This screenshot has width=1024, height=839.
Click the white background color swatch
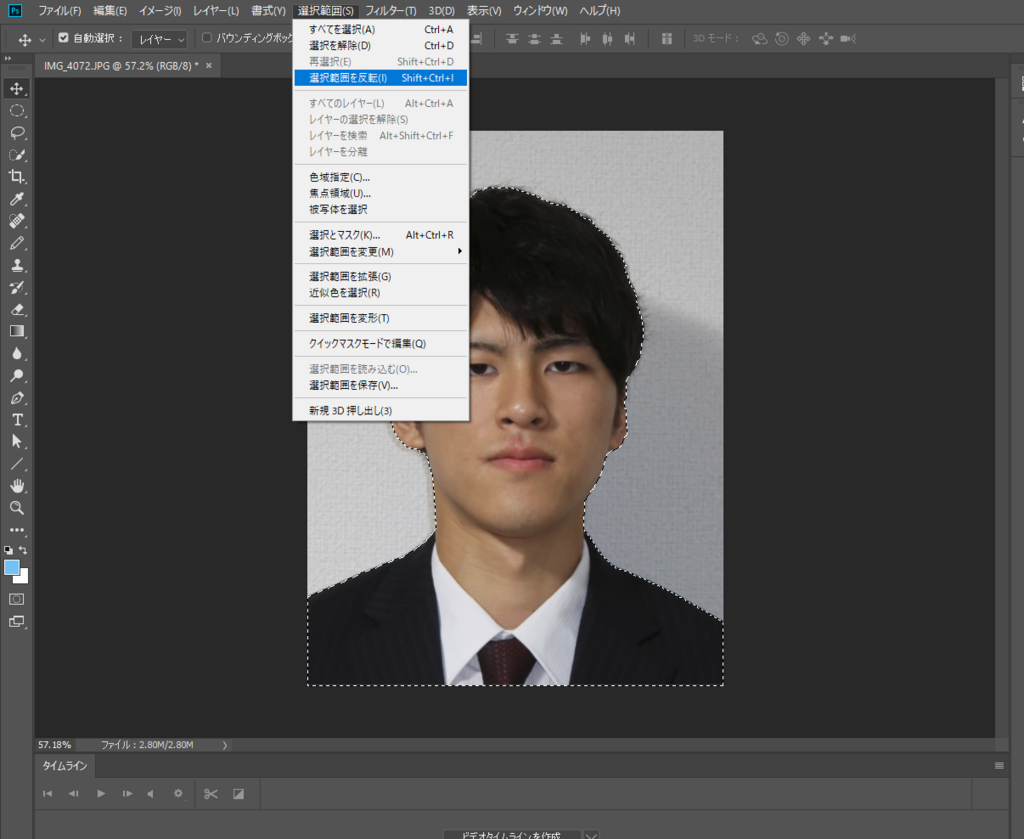(x=24, y=578)
